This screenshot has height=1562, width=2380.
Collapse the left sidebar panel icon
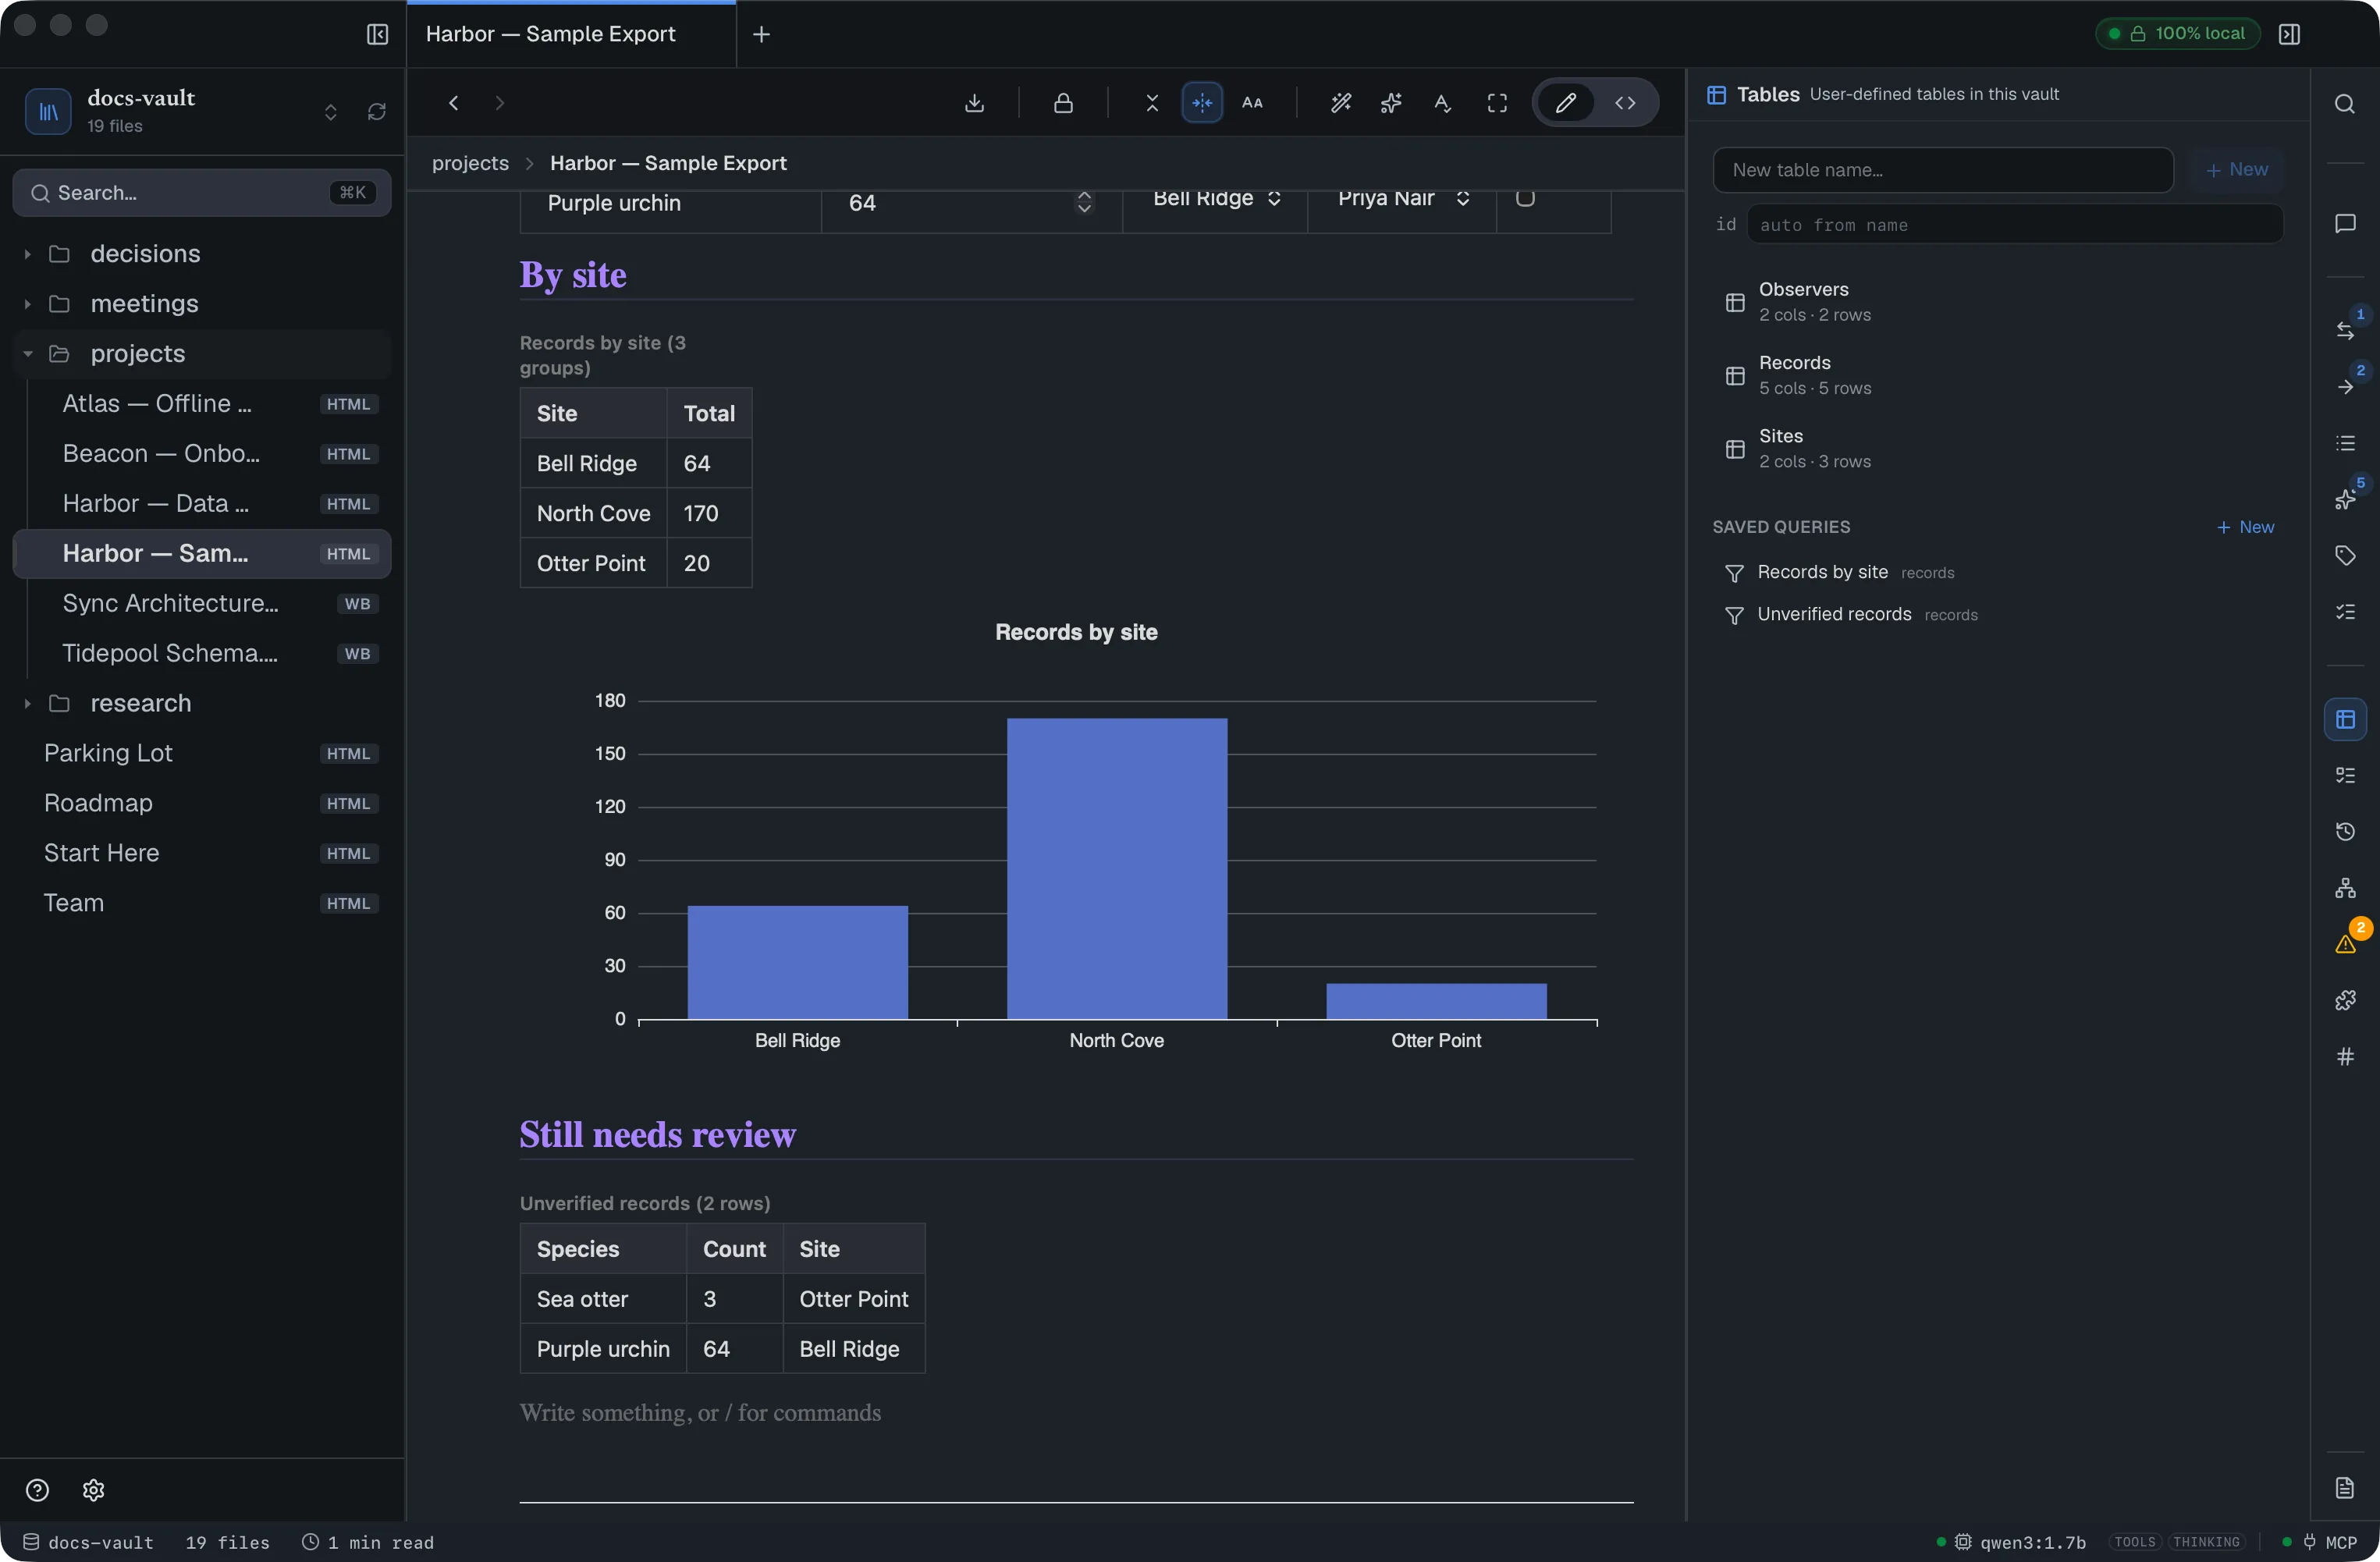377,34
